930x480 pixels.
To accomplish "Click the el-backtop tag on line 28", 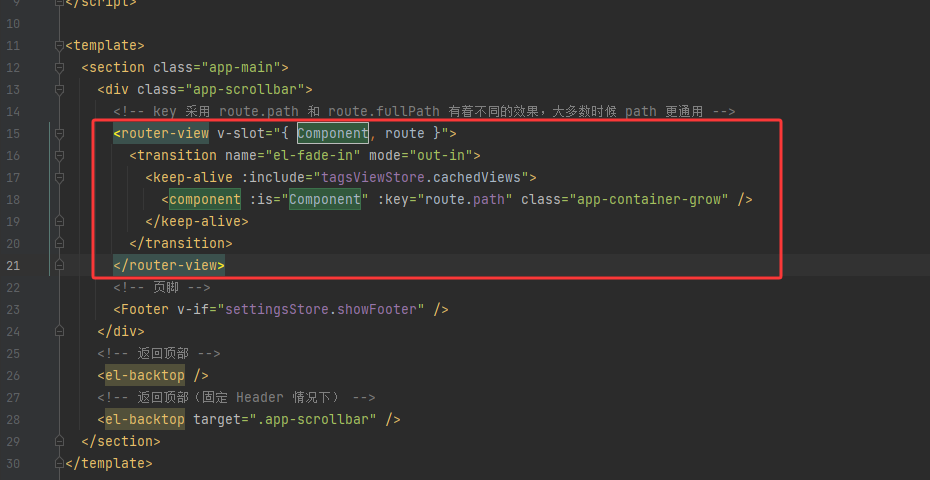I will [145, 419].
